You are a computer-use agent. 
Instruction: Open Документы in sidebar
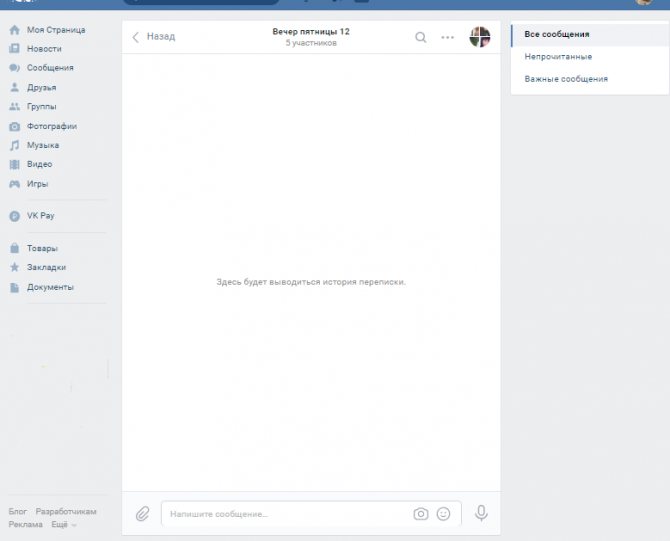pyautogui.click(x=50, y=287)
